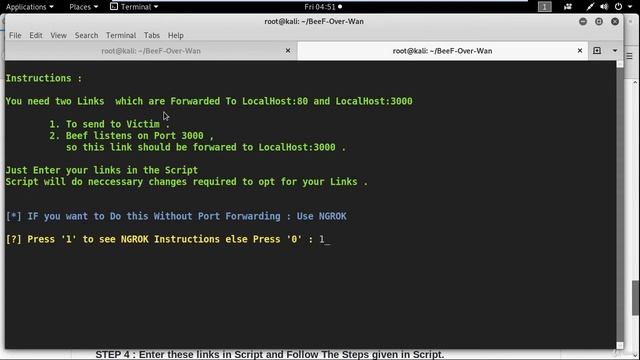Click line 'Just Enter your links in the Script'

tap(102, 170)
